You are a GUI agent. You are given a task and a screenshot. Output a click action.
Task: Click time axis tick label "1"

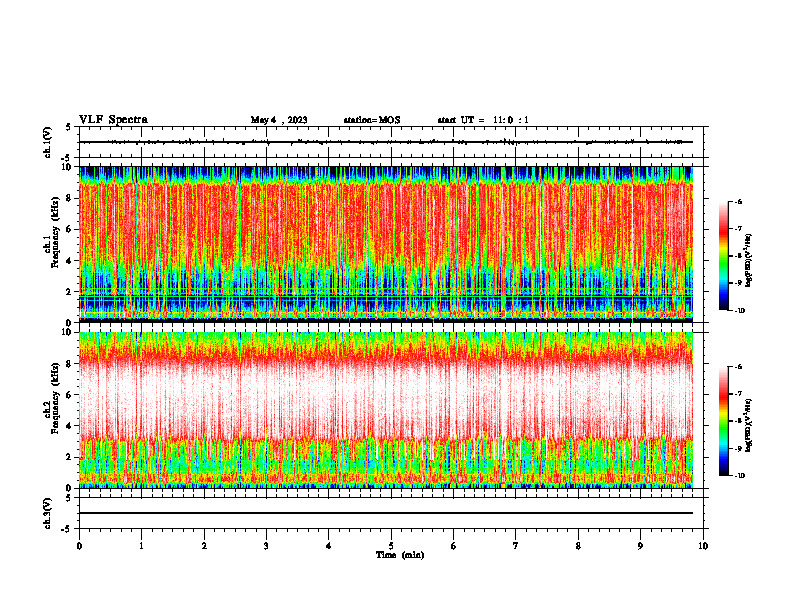pyautogui.click(x=141, y=546)
